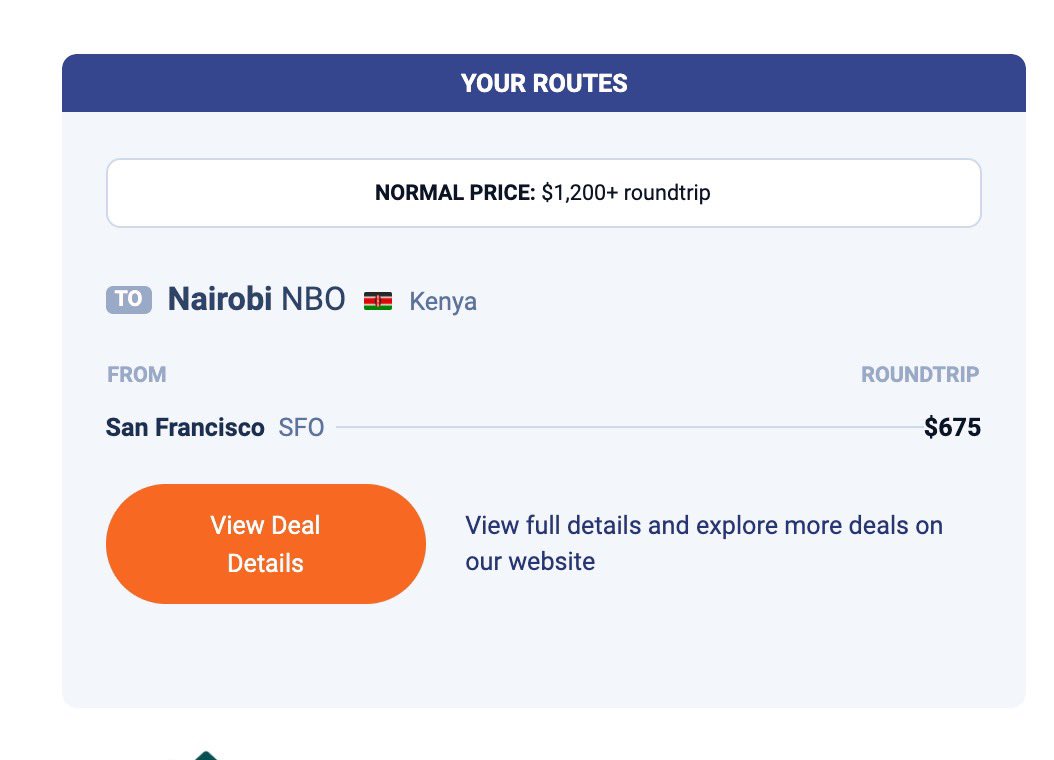Select the Nairobi destination name
This screenshot has width=1054, height=760.
point(219,299)
